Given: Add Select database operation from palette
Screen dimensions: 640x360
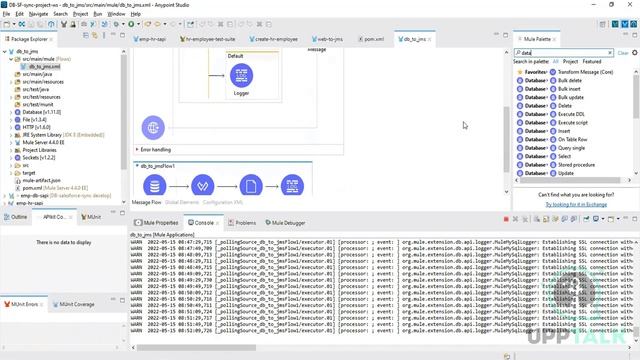Looking at the screenshot, I should point(564,156).
